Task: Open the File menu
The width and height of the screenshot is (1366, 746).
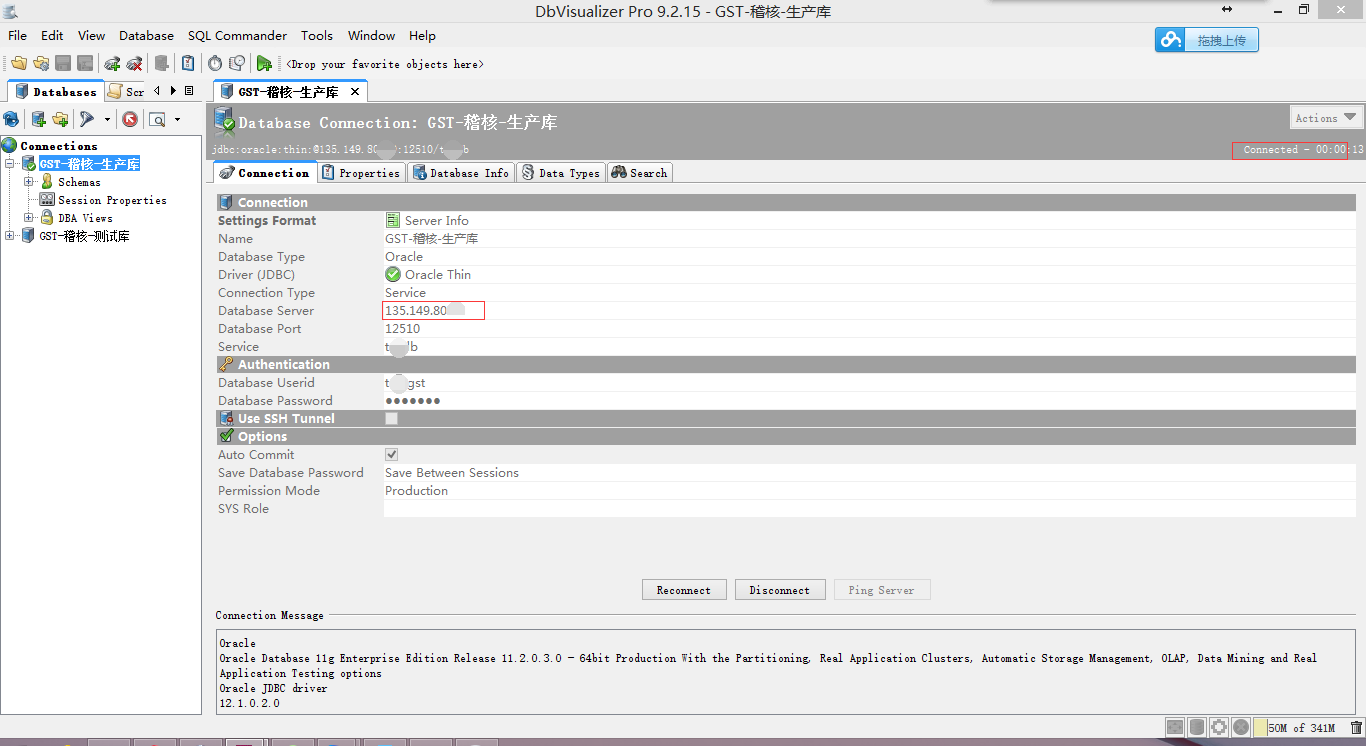Action: pos(17,35)
